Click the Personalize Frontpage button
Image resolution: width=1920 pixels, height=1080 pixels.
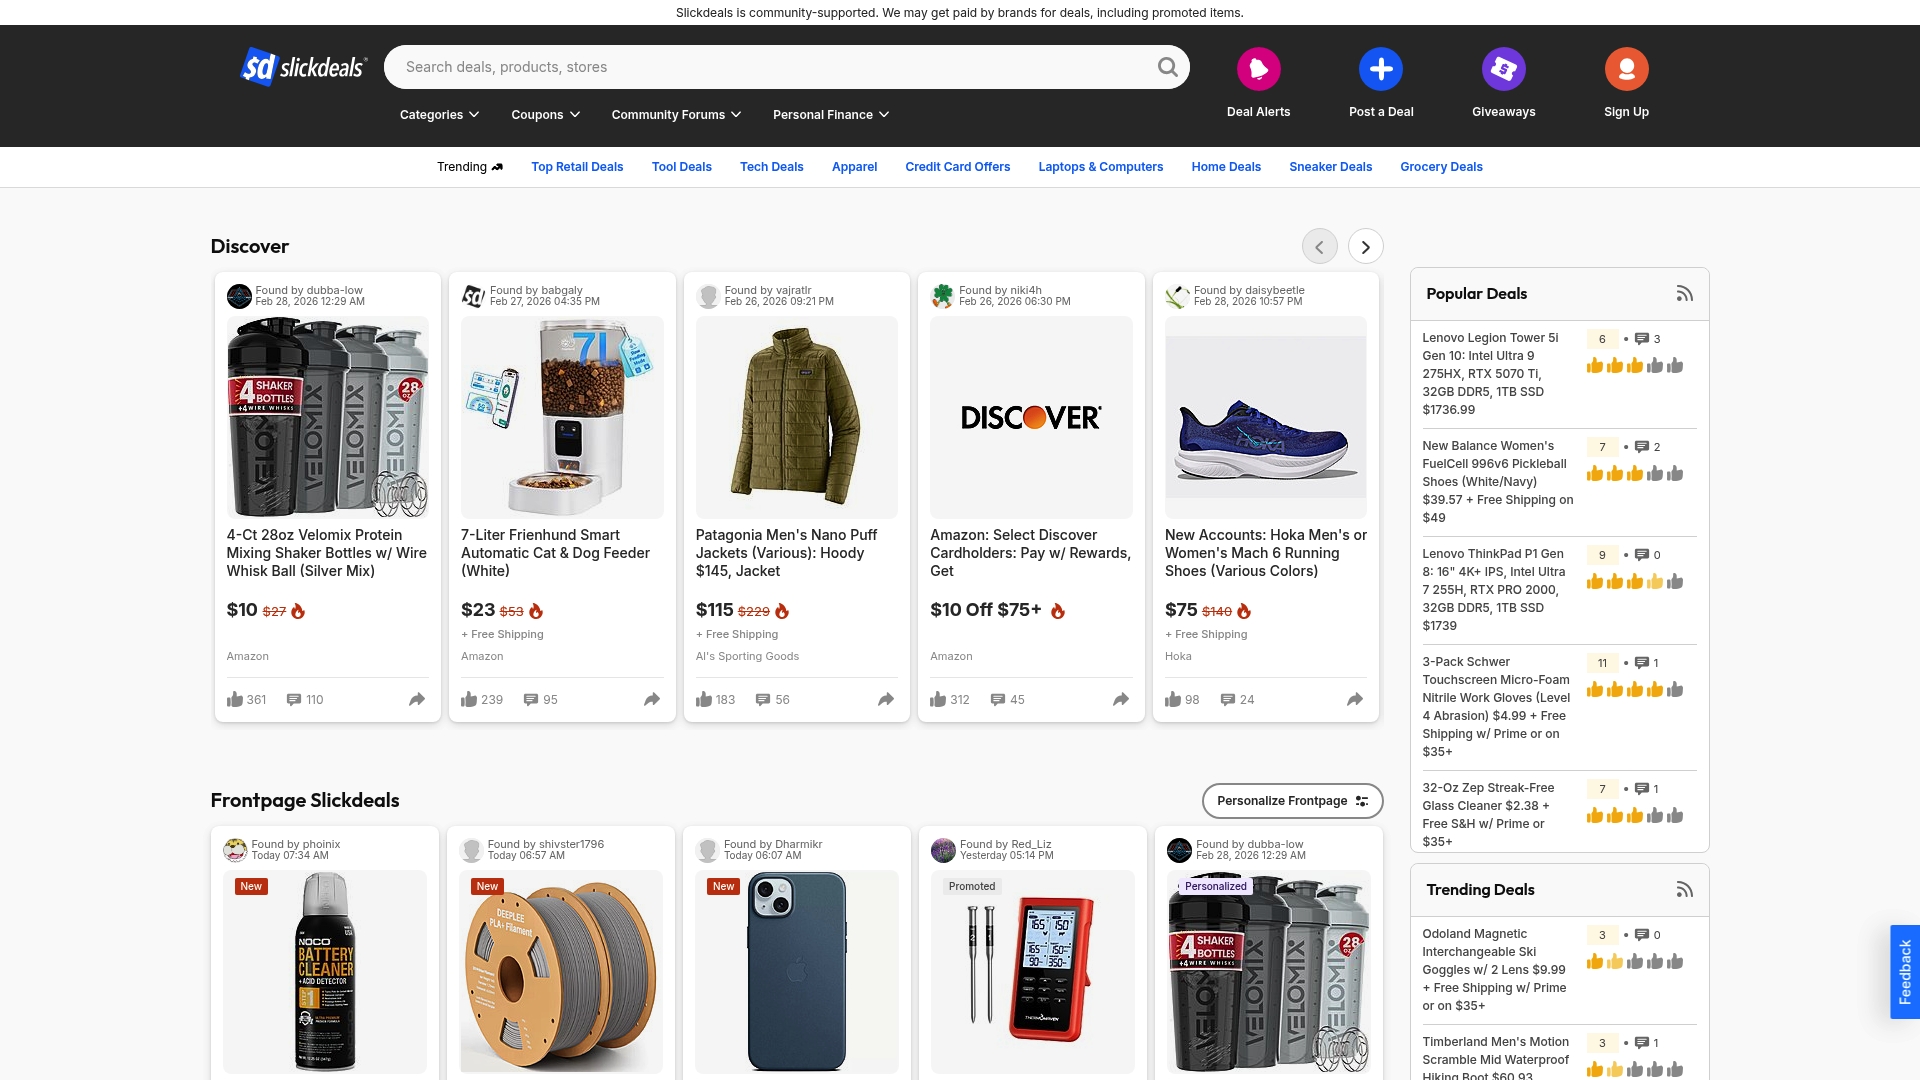click(x=1292, y=800)
